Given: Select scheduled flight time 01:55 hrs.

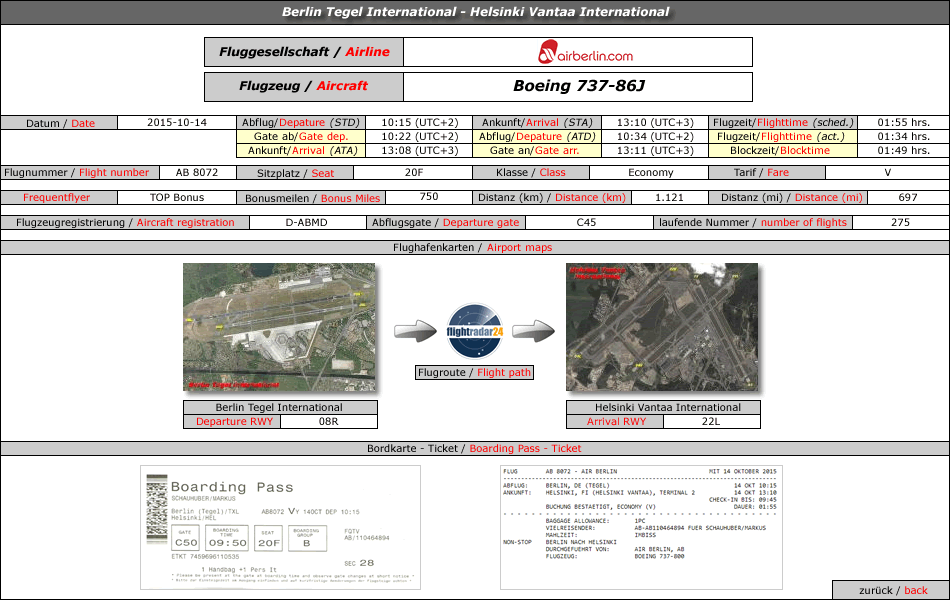Looking at the screenshot, I should 904,122.
